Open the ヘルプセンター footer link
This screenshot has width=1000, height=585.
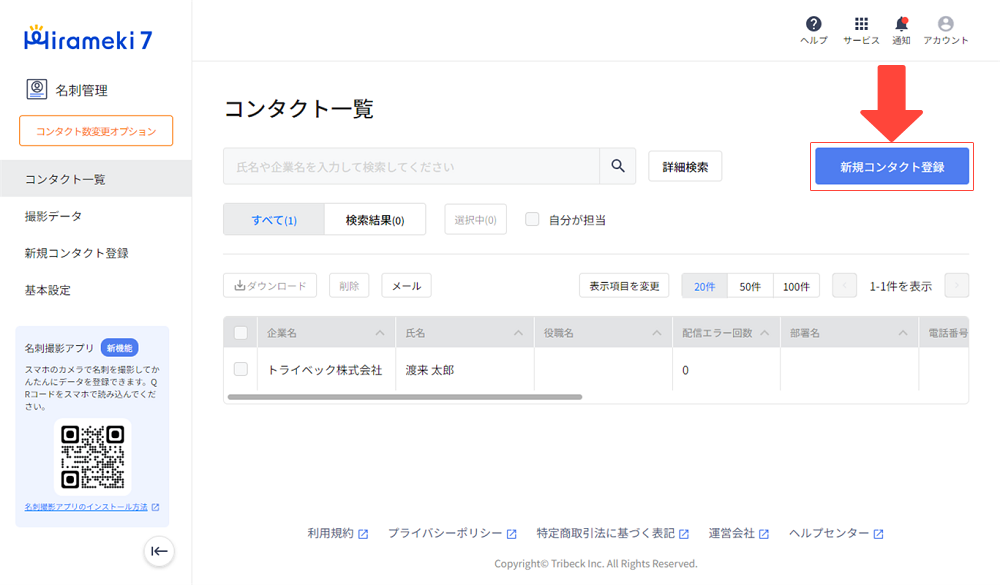click(829, 533)
